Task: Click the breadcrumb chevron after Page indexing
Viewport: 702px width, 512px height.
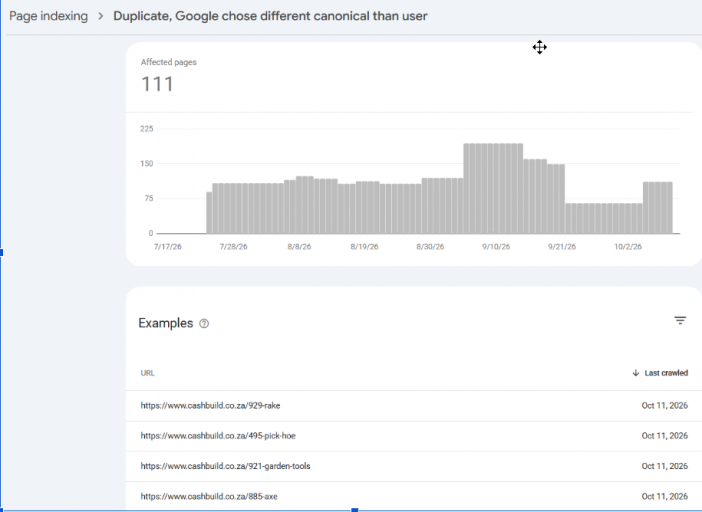Action: (x=101, y=16)
